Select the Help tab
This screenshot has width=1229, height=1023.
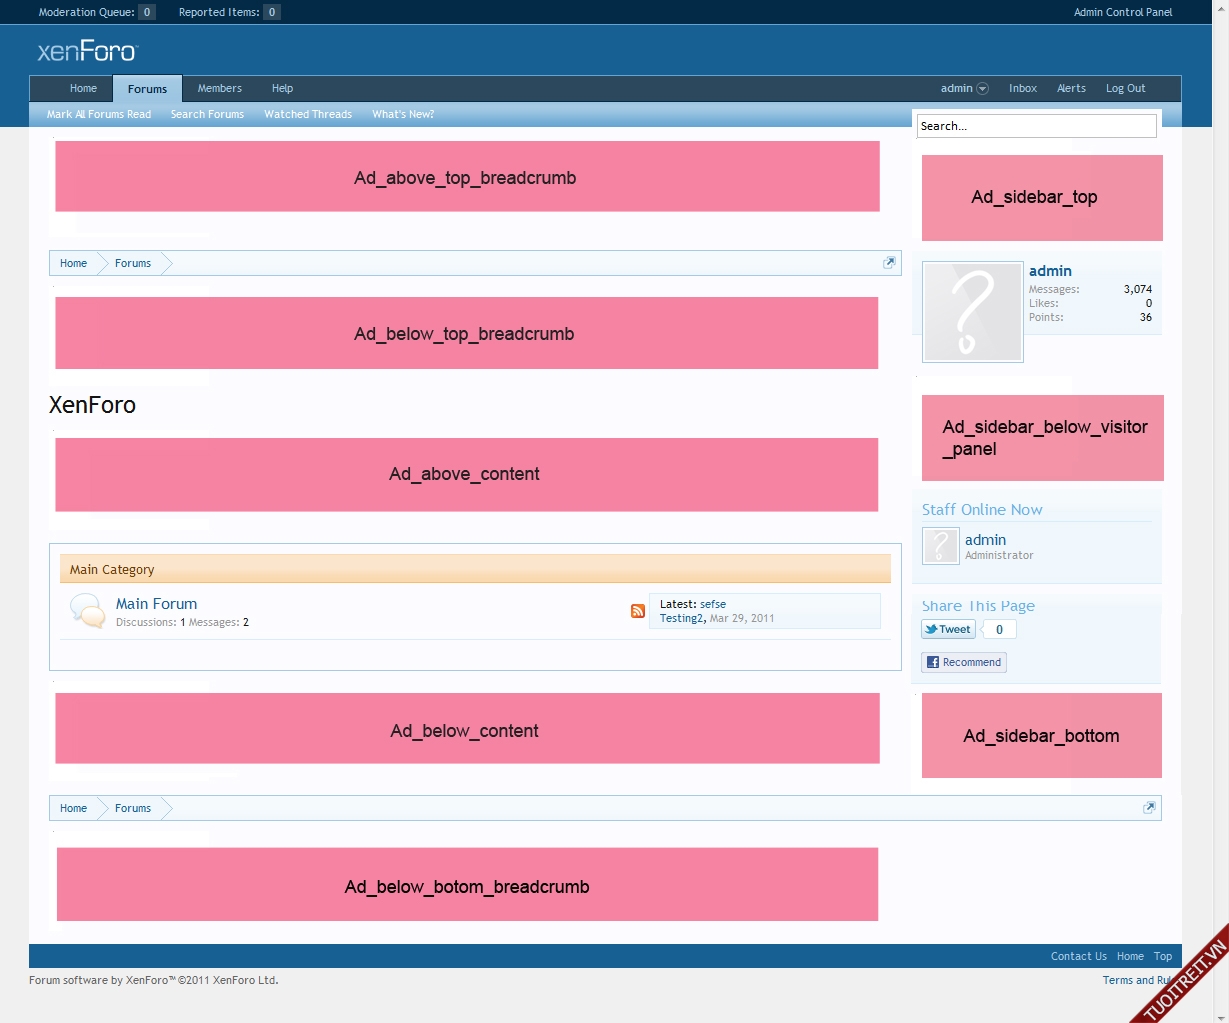point(282,89)
